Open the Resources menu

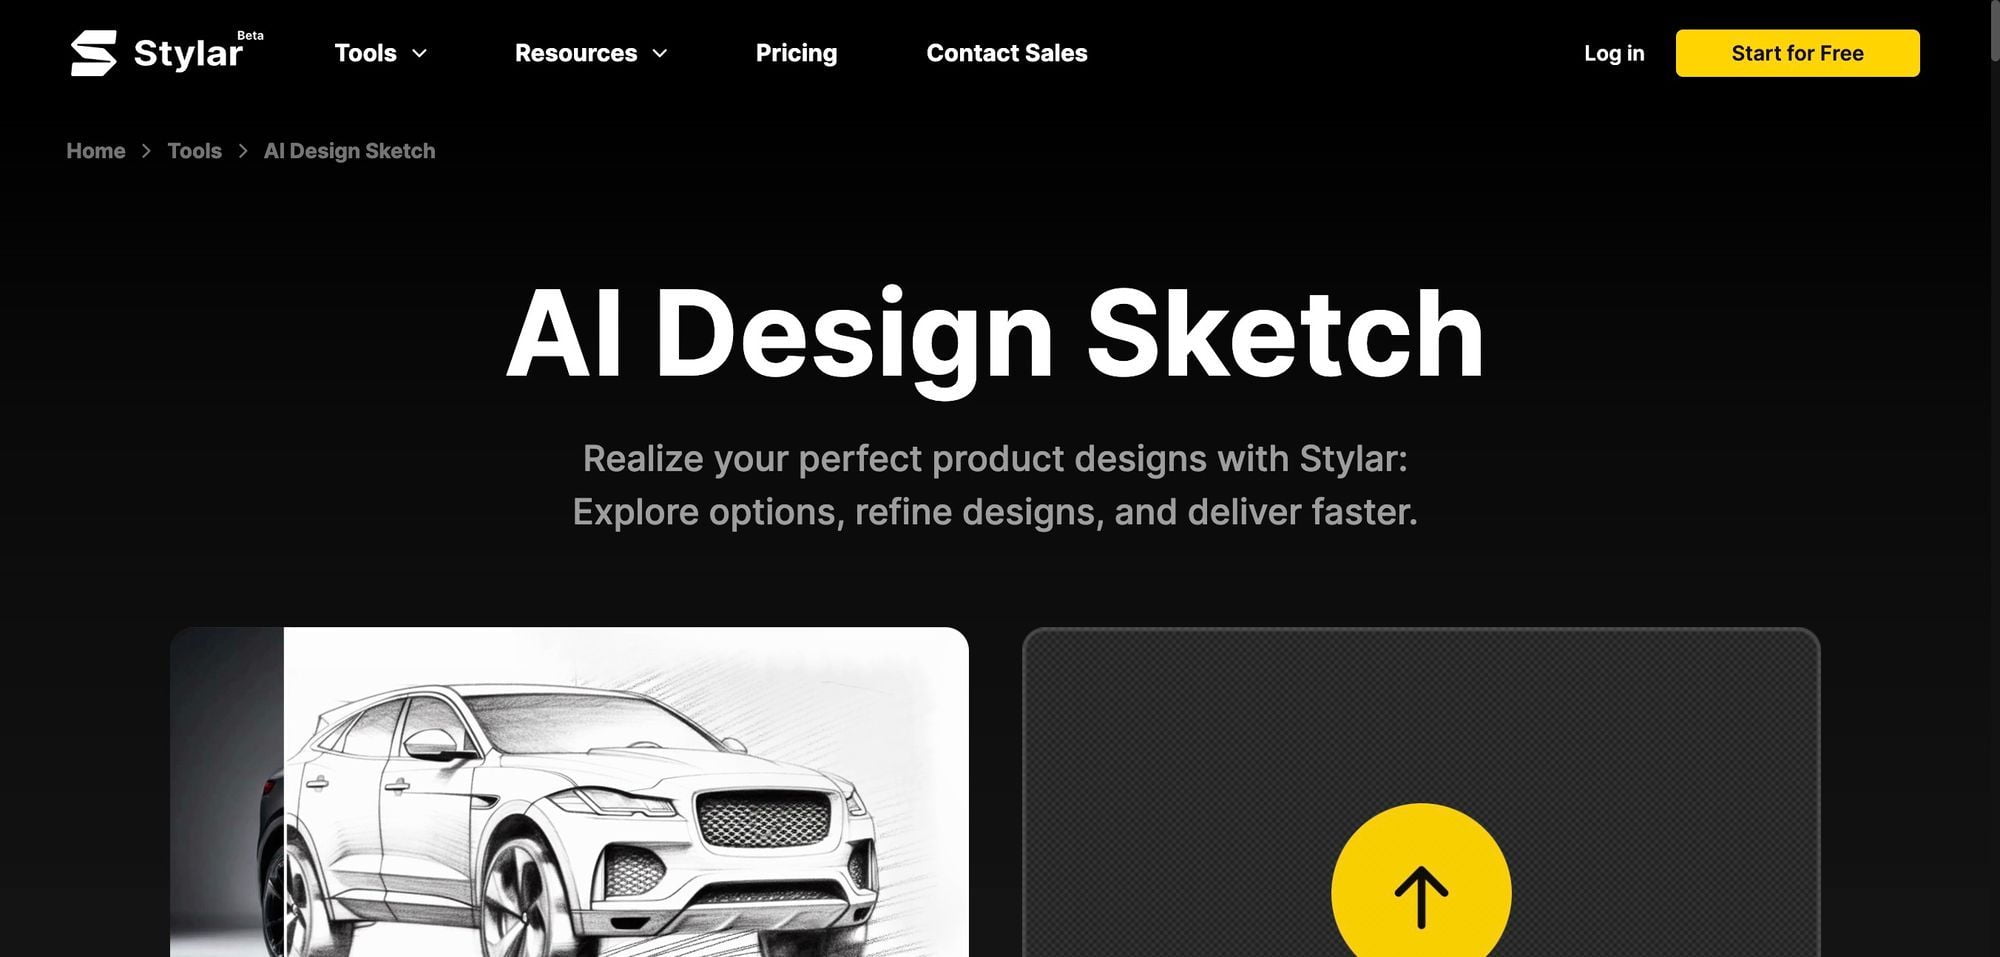click(x=591, y=53)
